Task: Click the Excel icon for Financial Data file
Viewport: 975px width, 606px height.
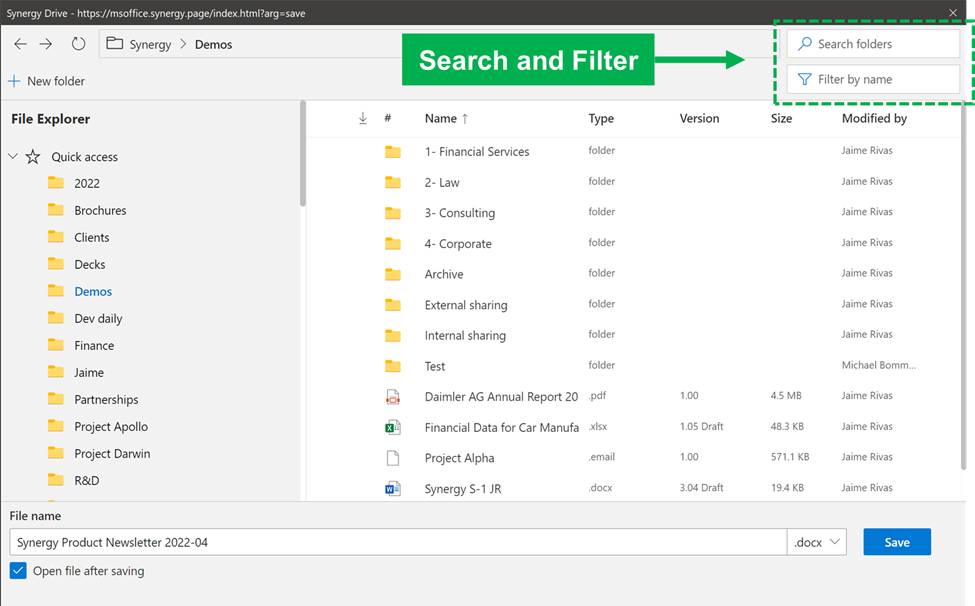Action: click(392, 427)
